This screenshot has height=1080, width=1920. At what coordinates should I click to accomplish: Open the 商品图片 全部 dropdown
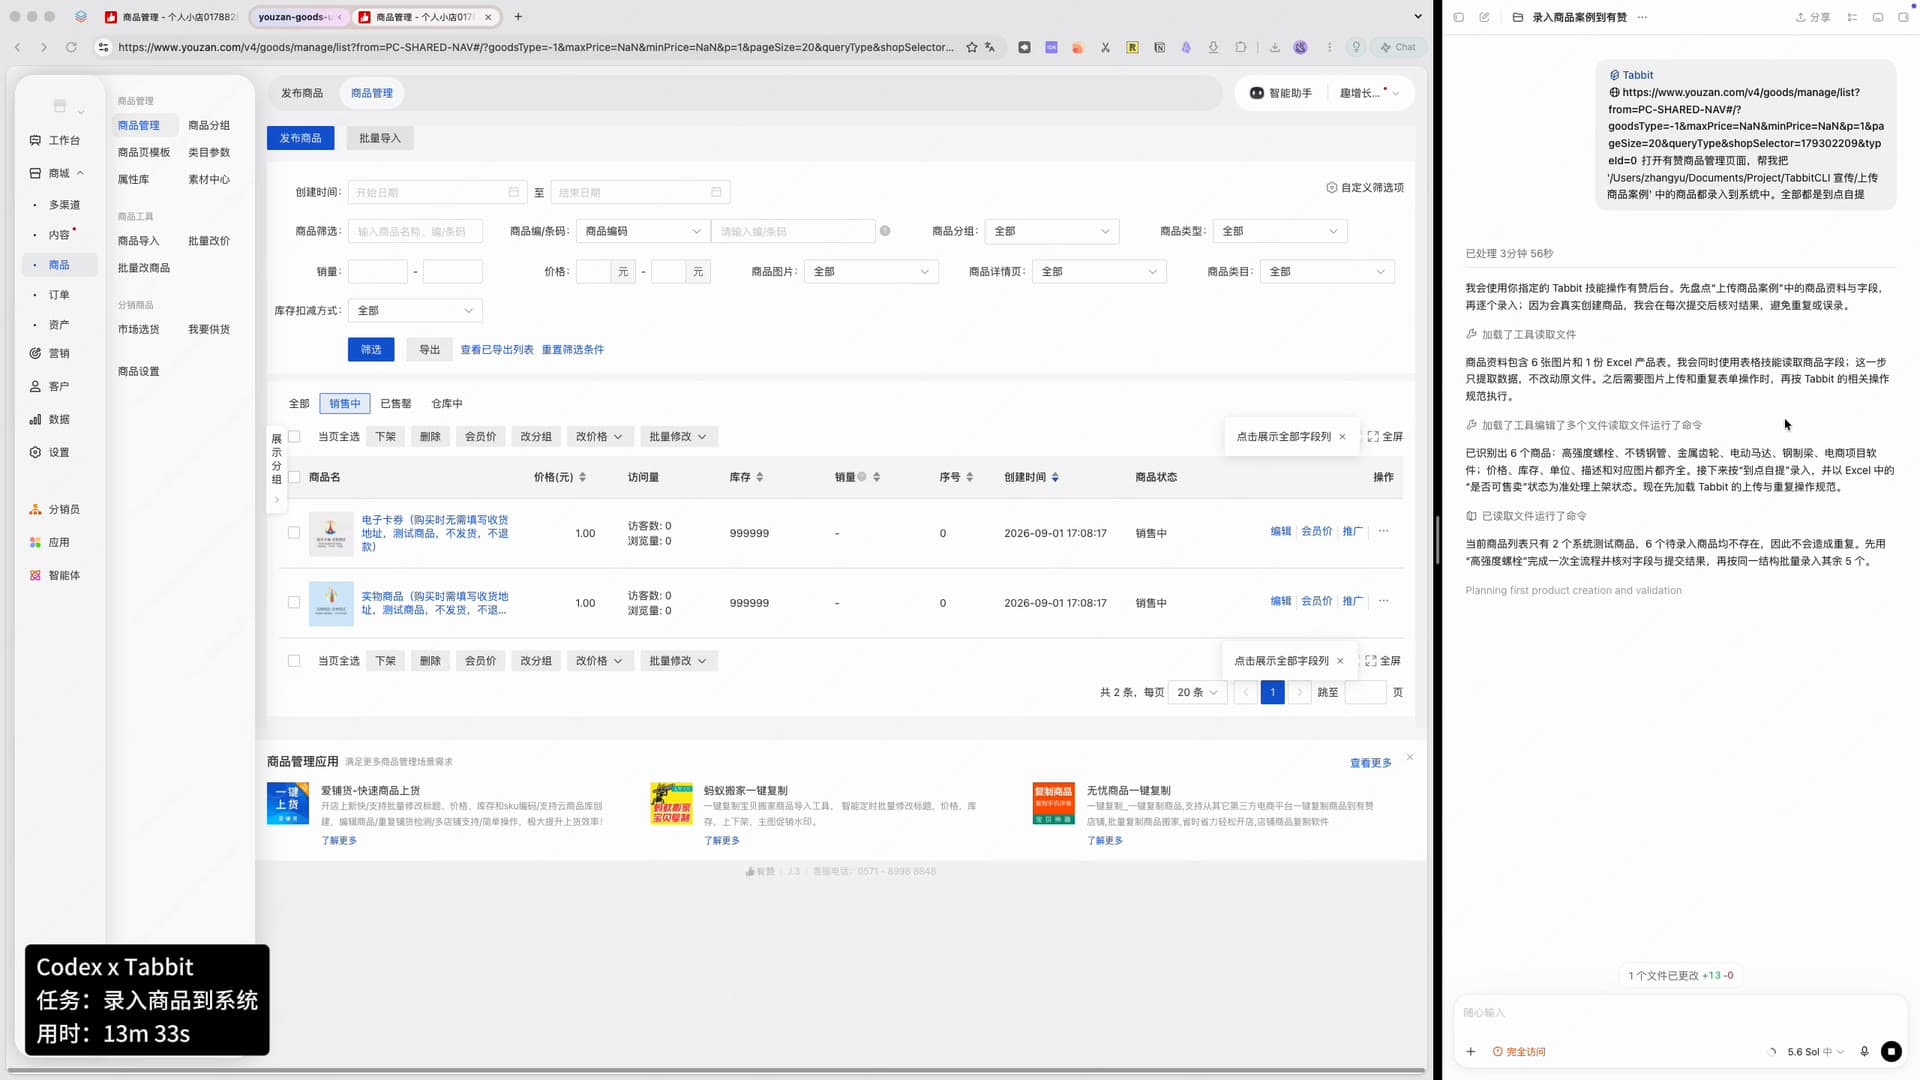point(870,271)
